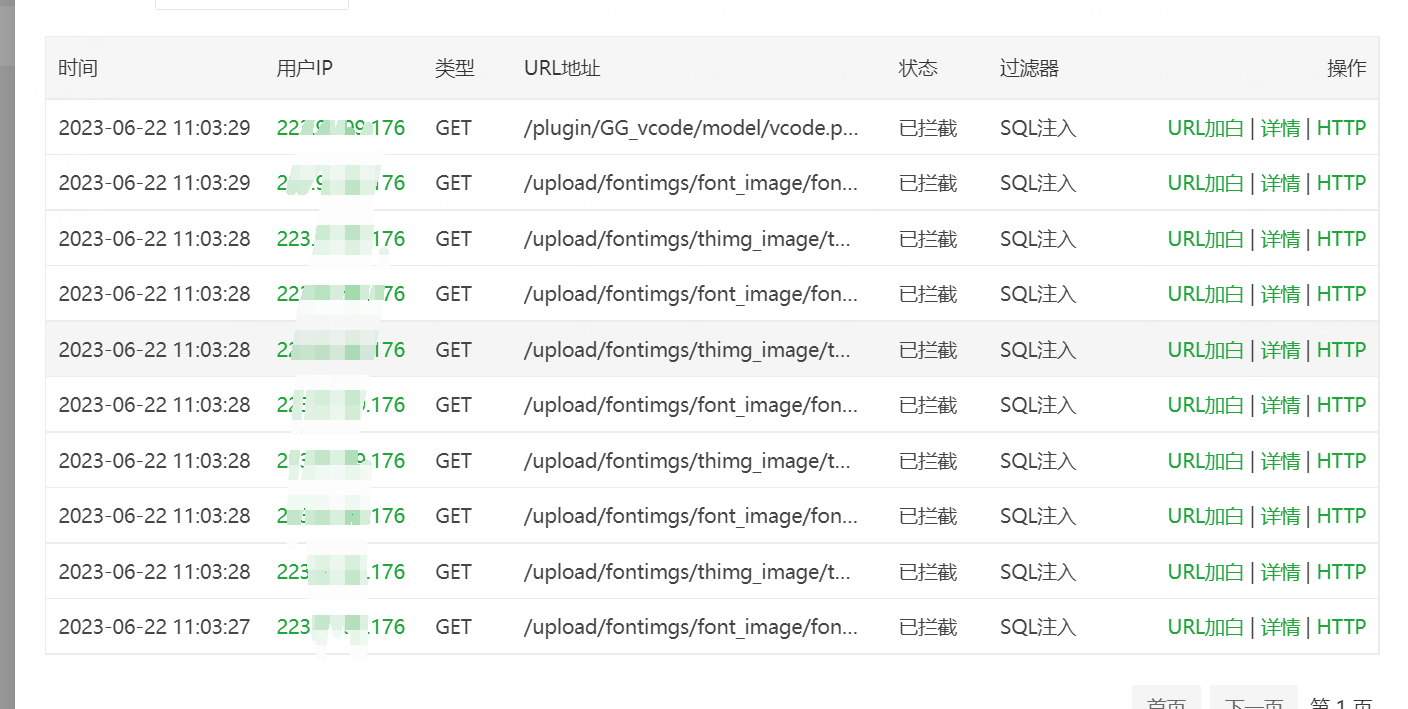Click URL加白 in the highlighted fifth row
Image resolution: width=1408 pixels, height=709 pixels.
[1205, 350]
